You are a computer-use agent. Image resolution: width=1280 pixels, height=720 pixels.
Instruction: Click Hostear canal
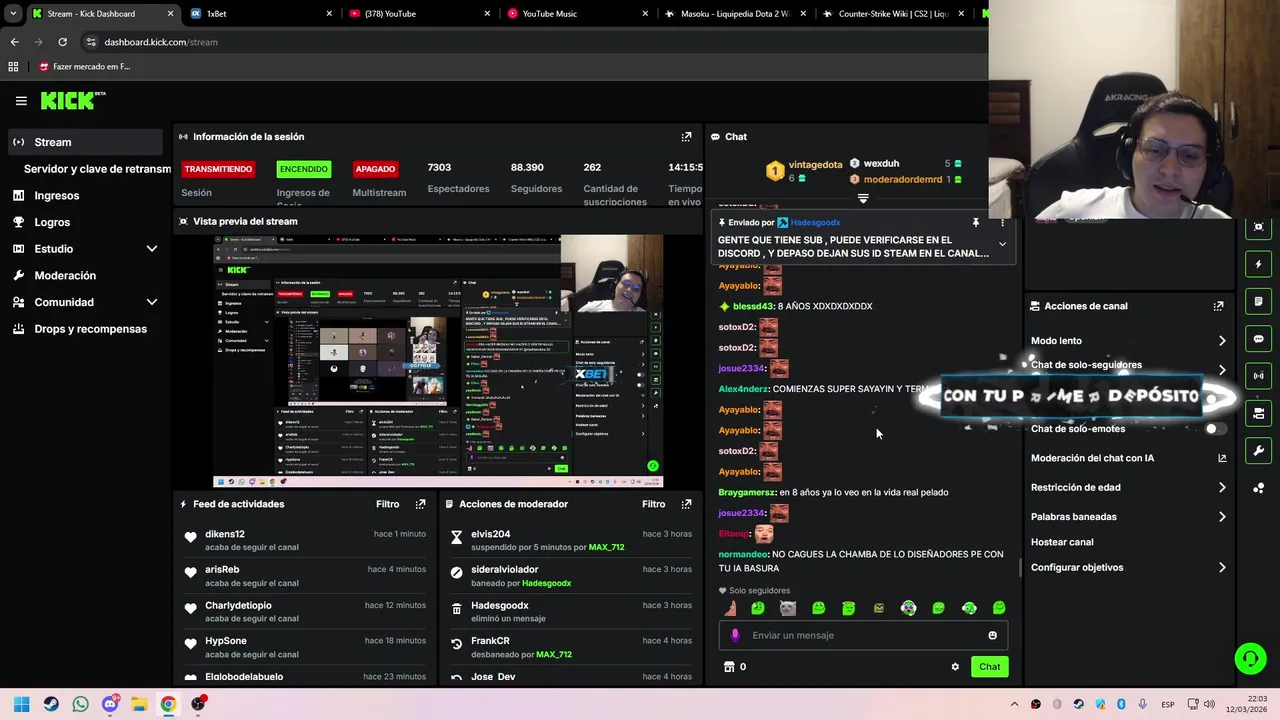pos(1062,542)
